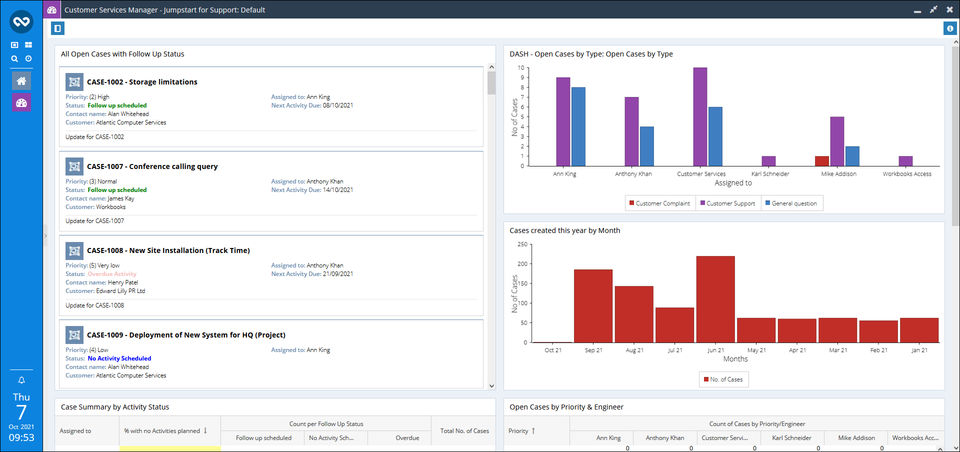This screenshot has height=452, width=960.
Task: Click the Assigned to column header
Action: pos(87,431)
